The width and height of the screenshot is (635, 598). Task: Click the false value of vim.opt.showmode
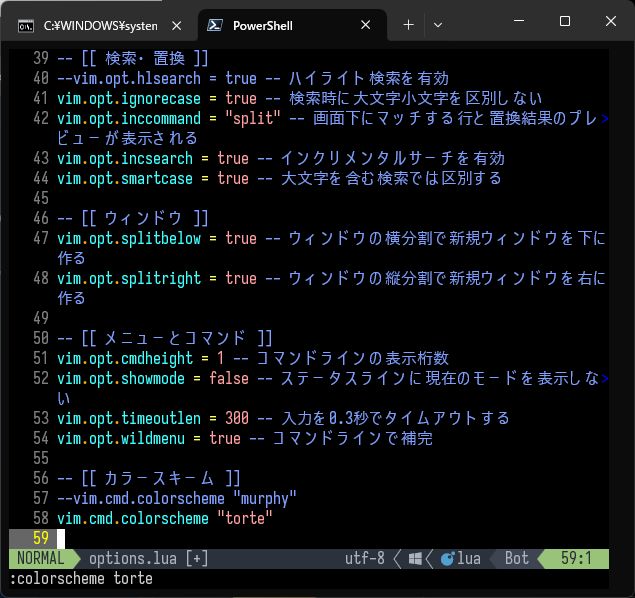[x=229, y=378]
